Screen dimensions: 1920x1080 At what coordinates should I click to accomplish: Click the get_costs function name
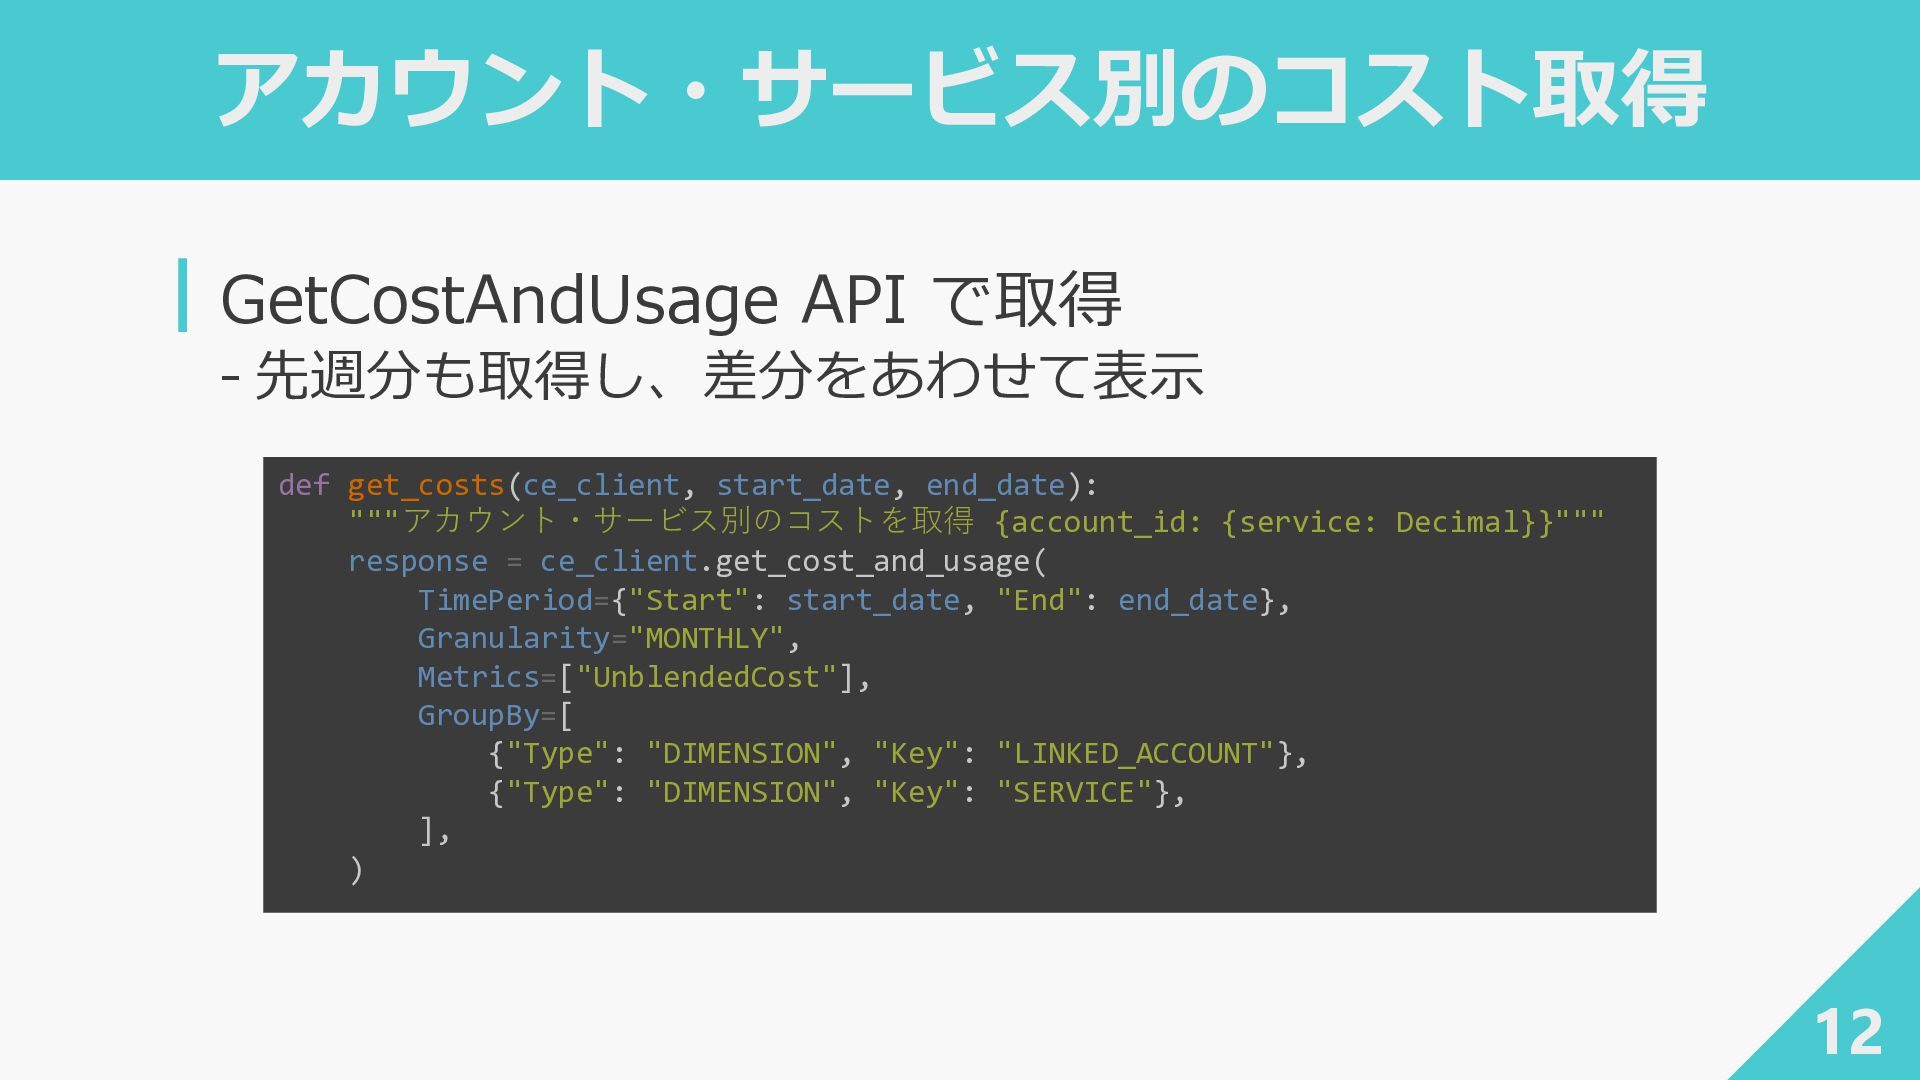tap(425, 485)
